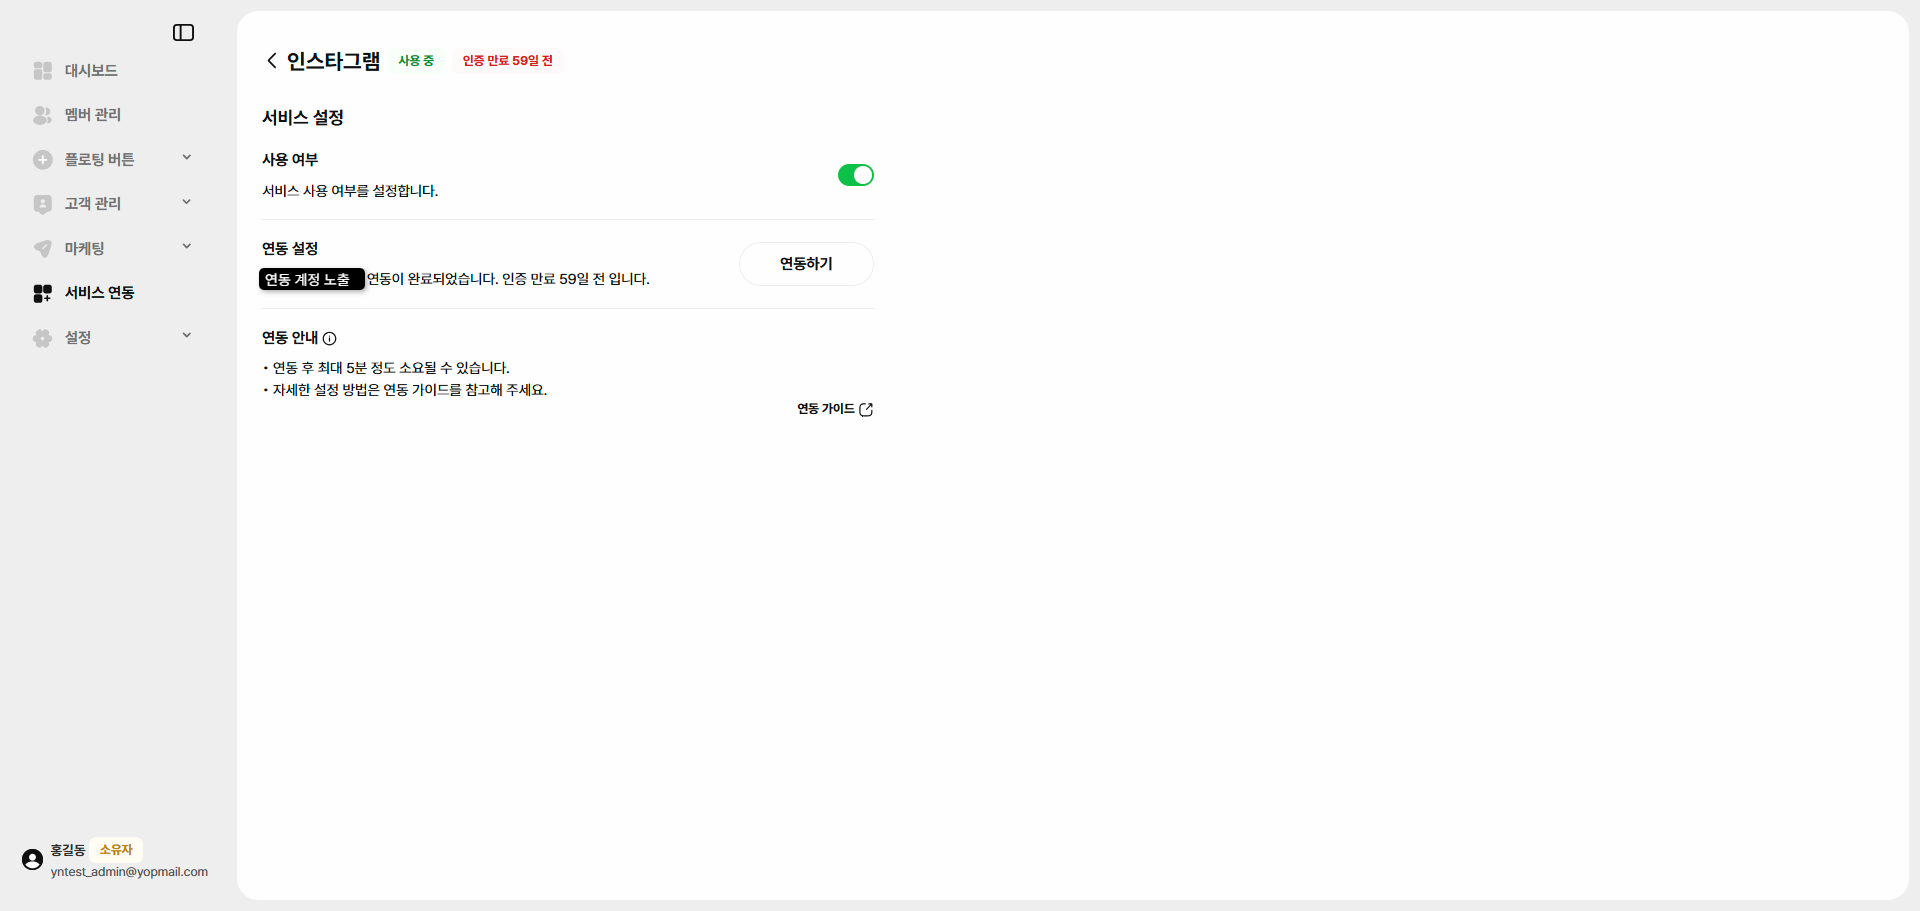
Task: Expand the 설정 menu chevron
Action: click(x=187, y=336)
